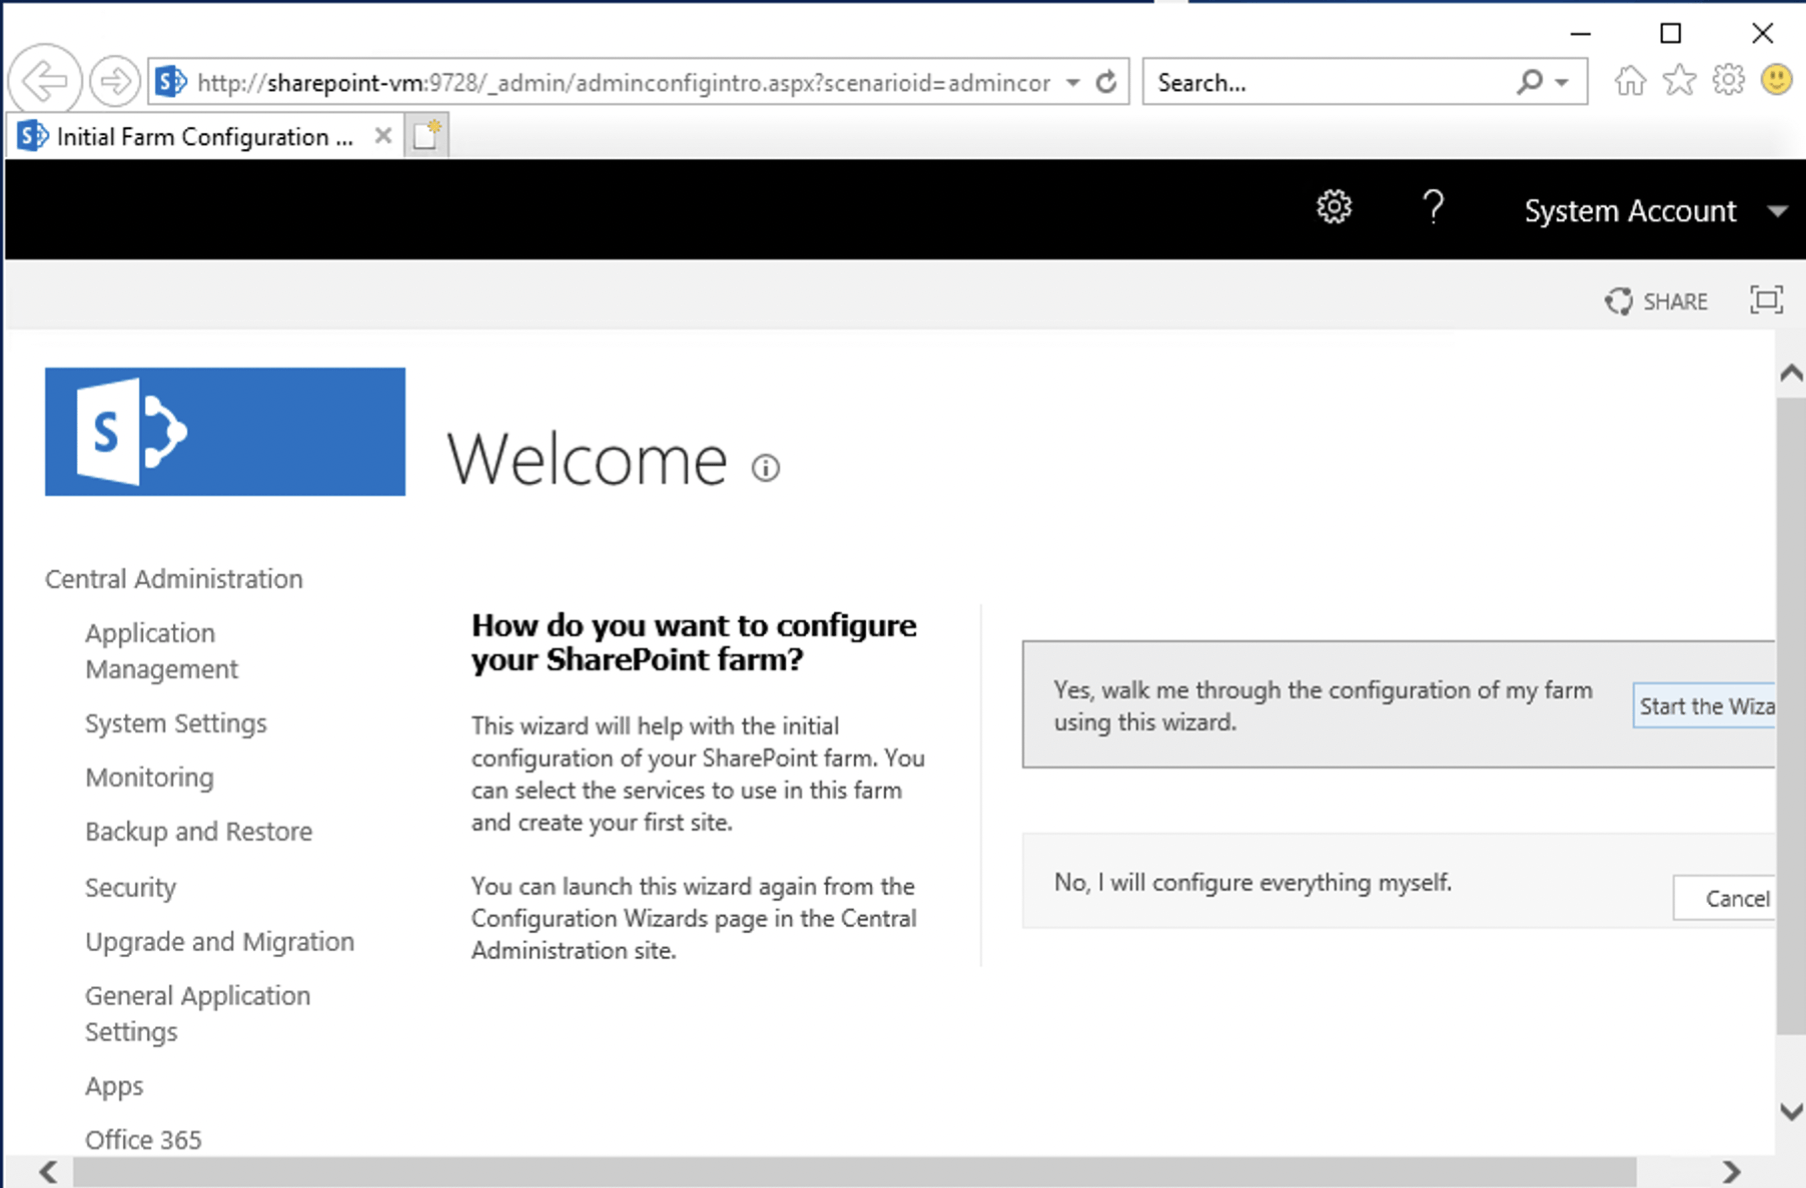Click the smiley feedback icon
This screenshot has height=1188, width=1806.
coord(1777,80)
